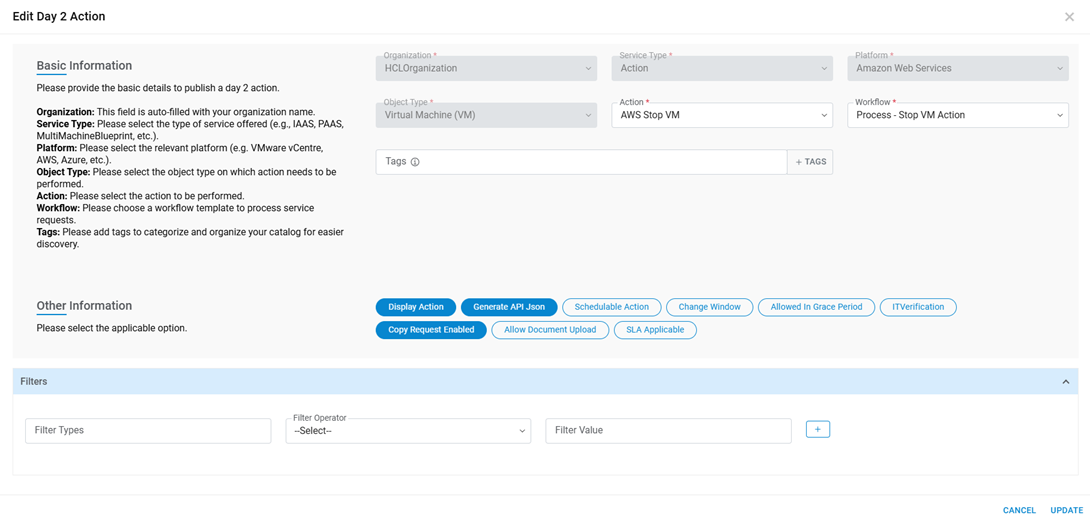Click the Filter Types input field
Viewport: 1090px width, 521px height.
(x=148, y=431)
